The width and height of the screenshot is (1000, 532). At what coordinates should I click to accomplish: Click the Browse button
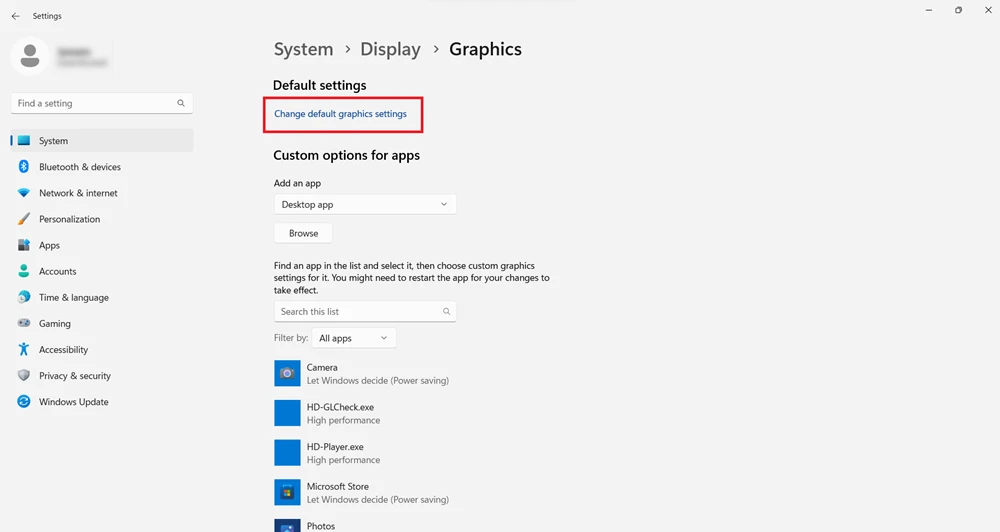pos(303,233)
